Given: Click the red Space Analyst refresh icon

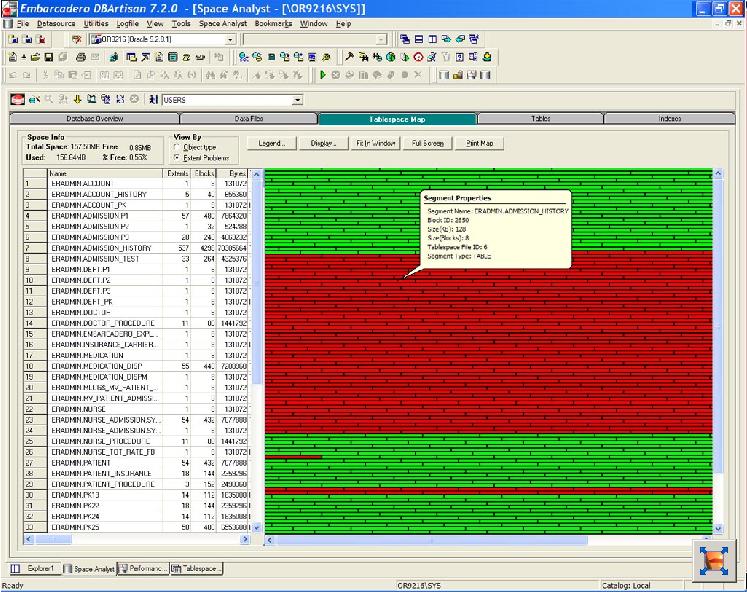Looking at the screenshot, I should click(x=18, y=100).
